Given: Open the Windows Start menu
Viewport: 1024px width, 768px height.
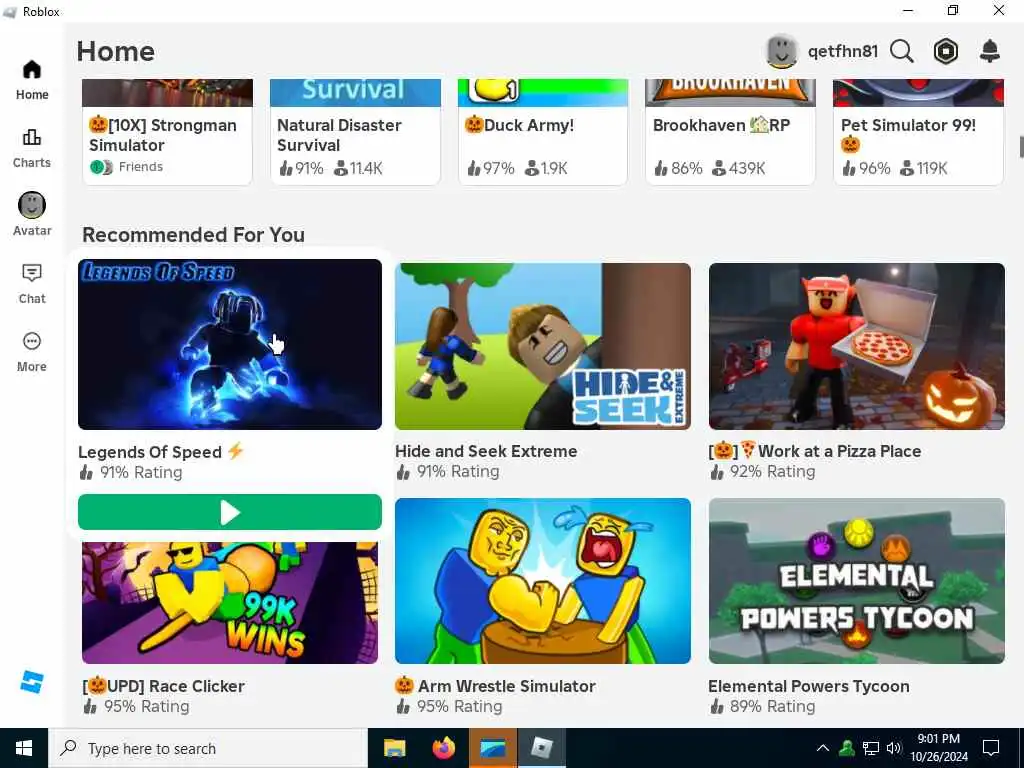Looking at the screenshot, I should pos(24,748).
